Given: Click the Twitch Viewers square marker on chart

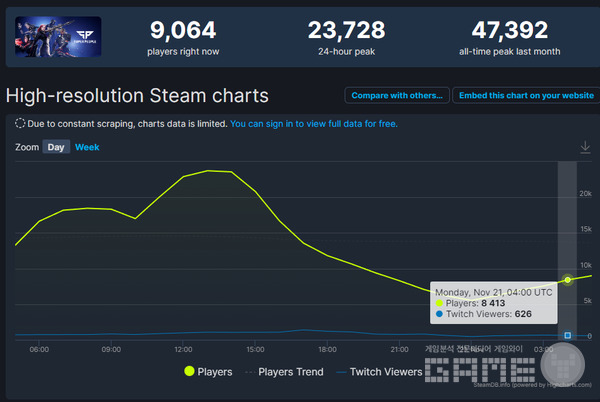Looking at the screenshot, I should click(568, 335).
